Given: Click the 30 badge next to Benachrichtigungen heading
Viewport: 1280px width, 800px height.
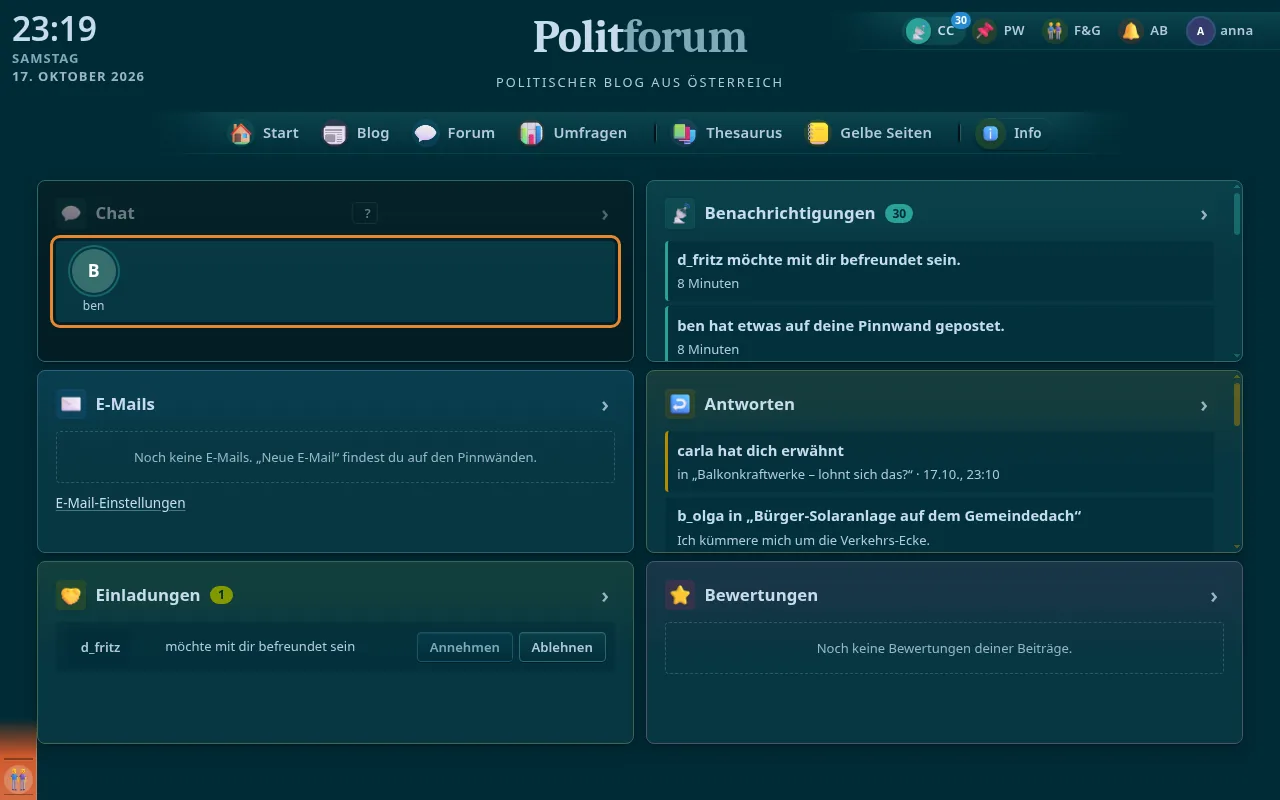Looking at the screenshot, I should [x=899, y=213].
